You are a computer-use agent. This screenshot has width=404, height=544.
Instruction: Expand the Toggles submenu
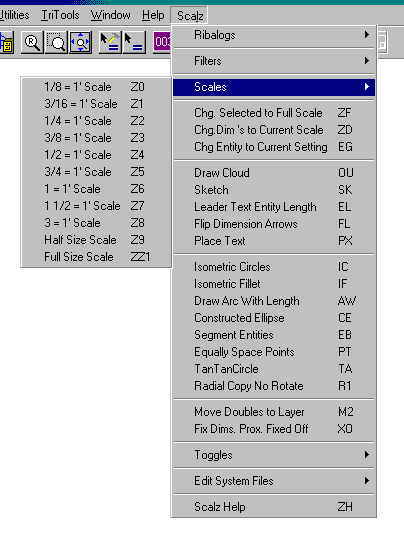coord(274,455)
